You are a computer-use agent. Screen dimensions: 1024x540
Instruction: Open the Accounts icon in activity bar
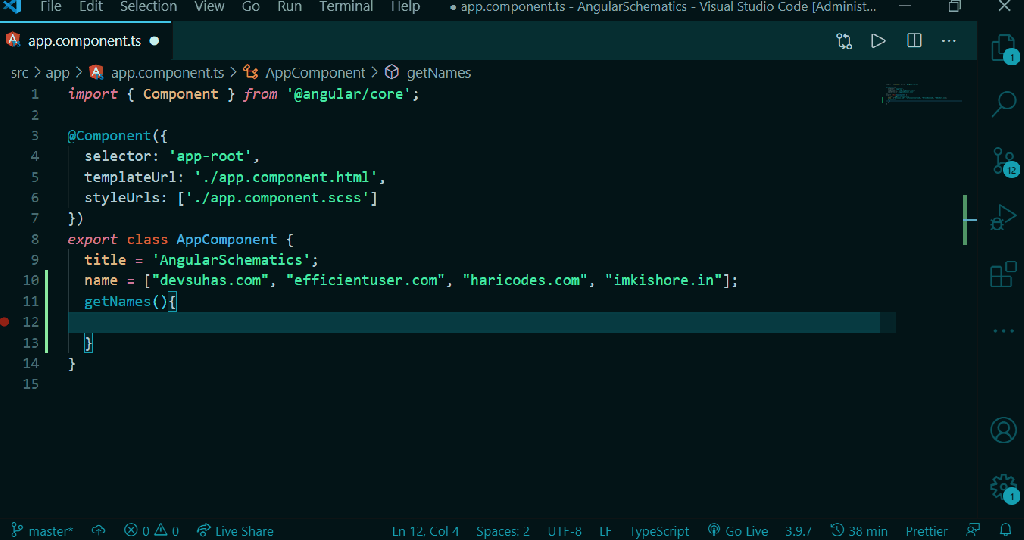(x=1002, y=430)
